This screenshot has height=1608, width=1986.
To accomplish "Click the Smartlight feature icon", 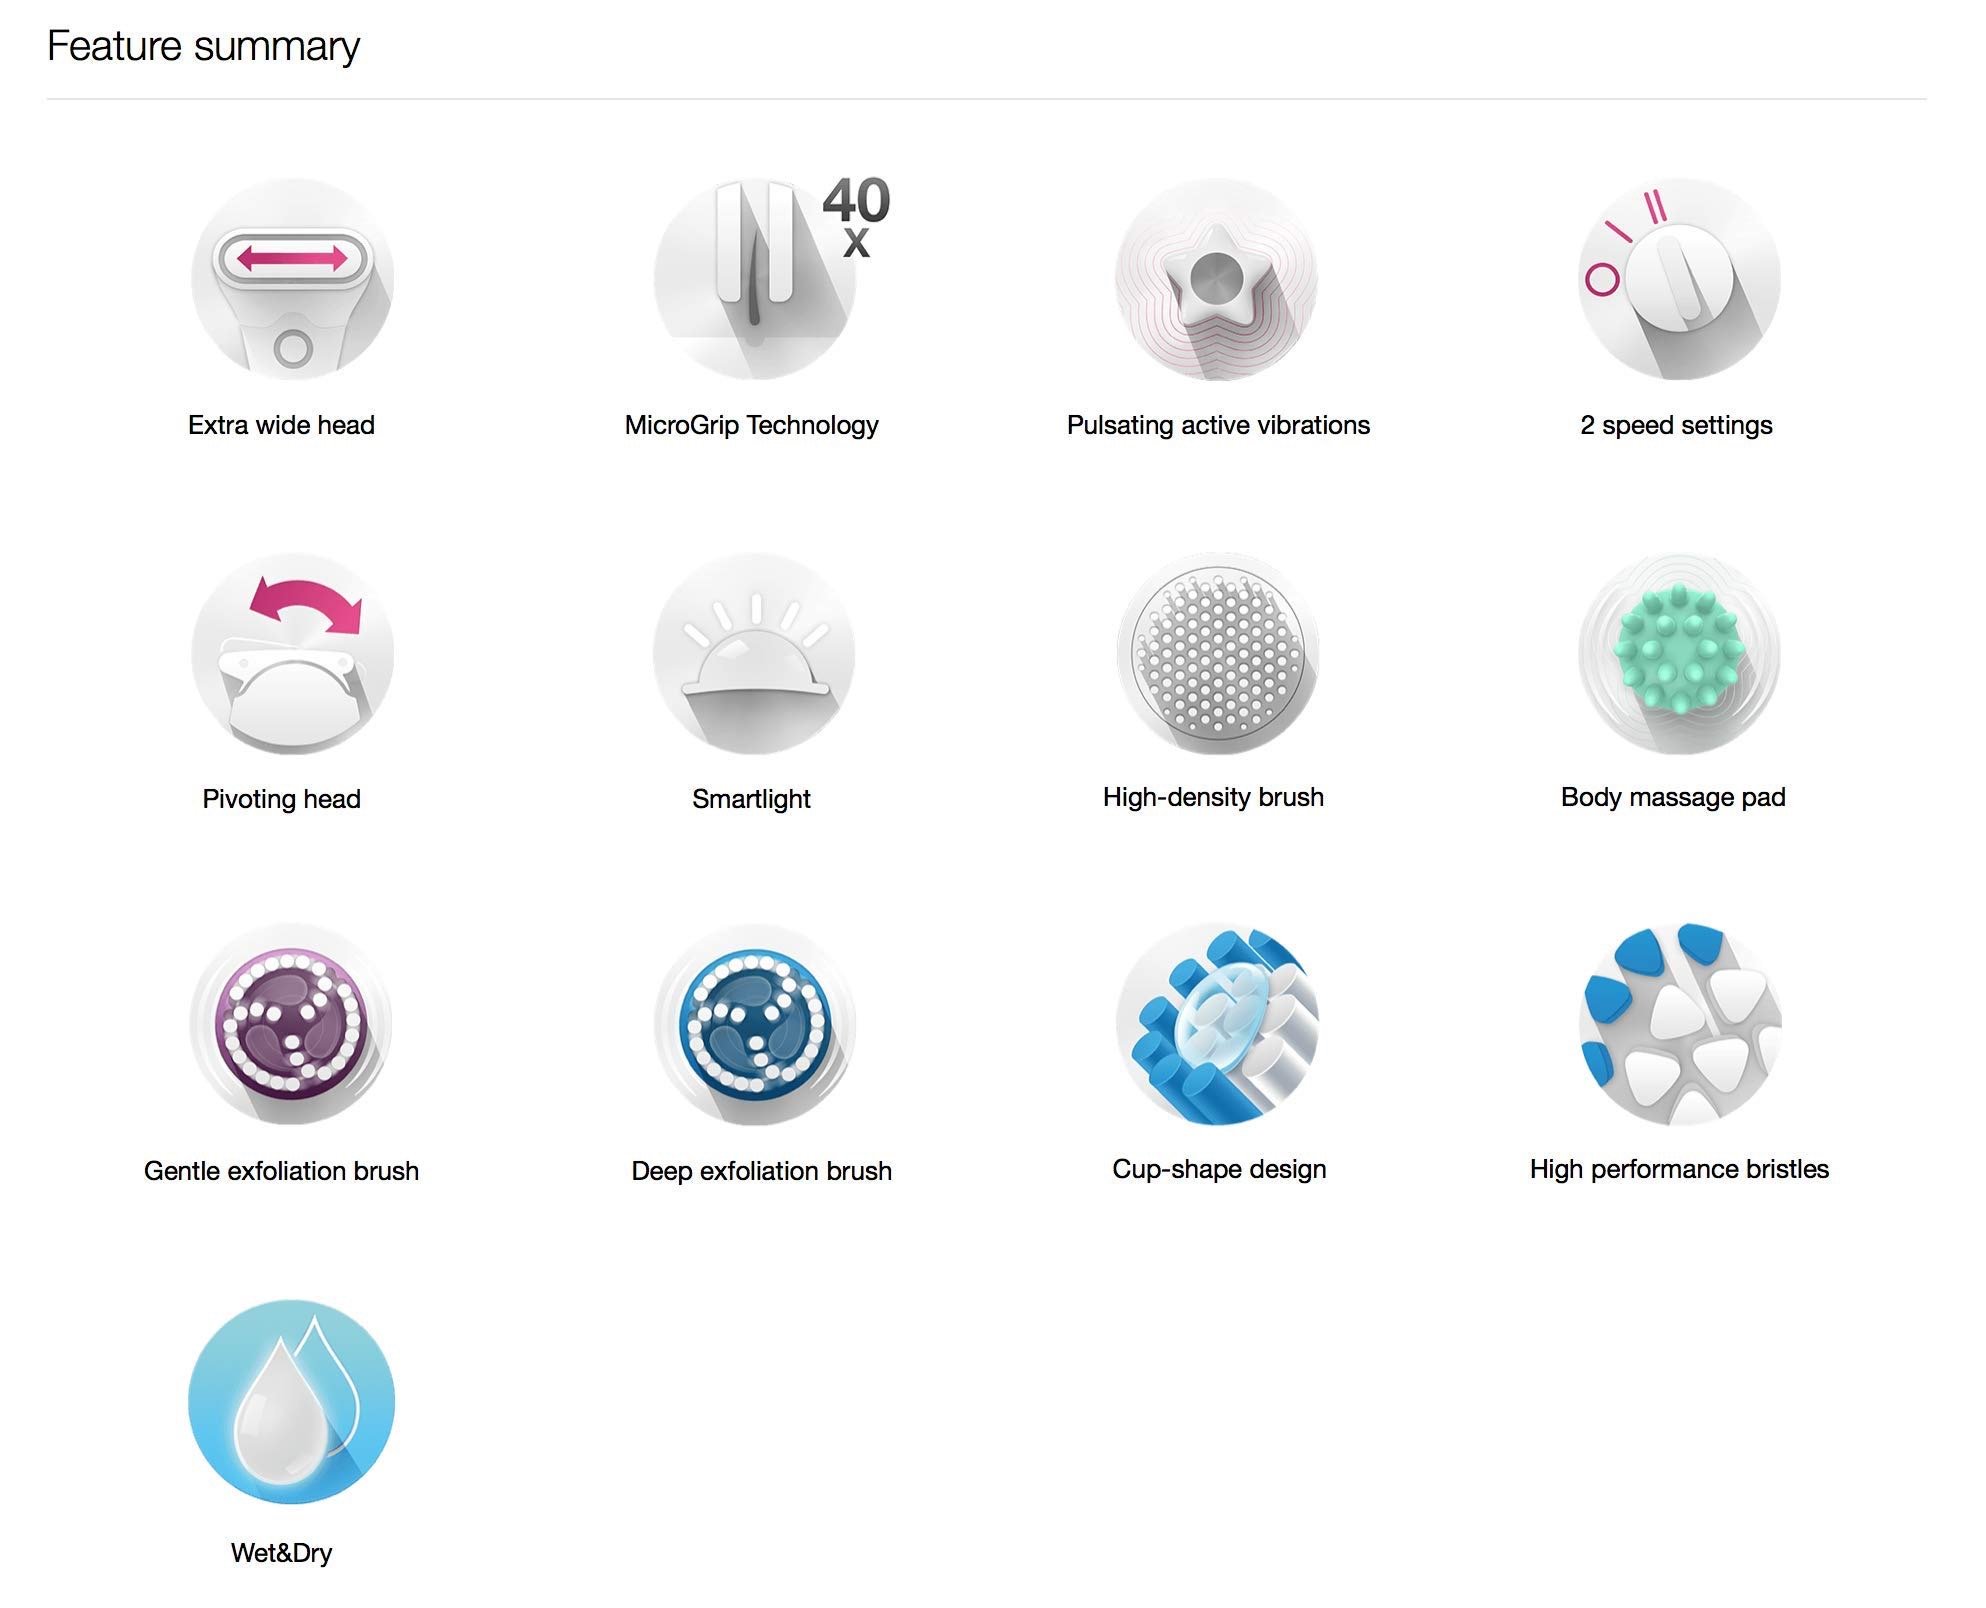I will tap(754, 653).
